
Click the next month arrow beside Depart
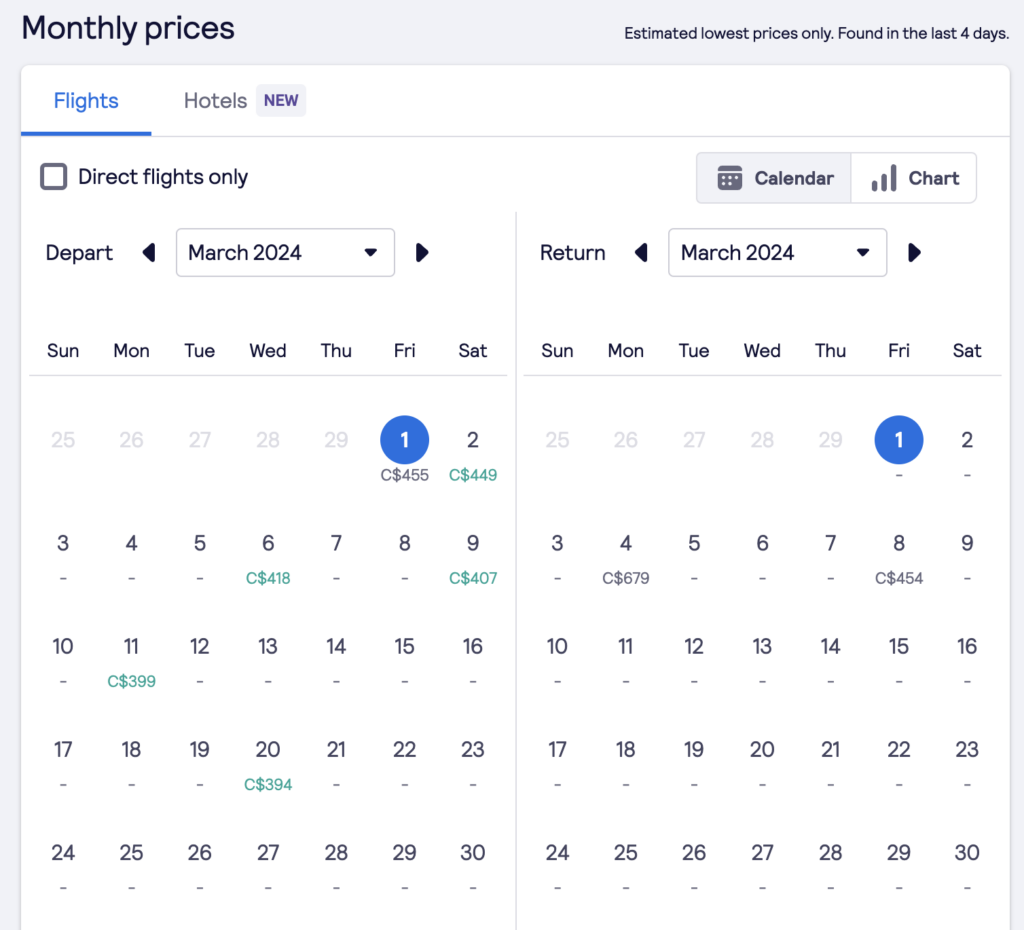click(421, 252)
